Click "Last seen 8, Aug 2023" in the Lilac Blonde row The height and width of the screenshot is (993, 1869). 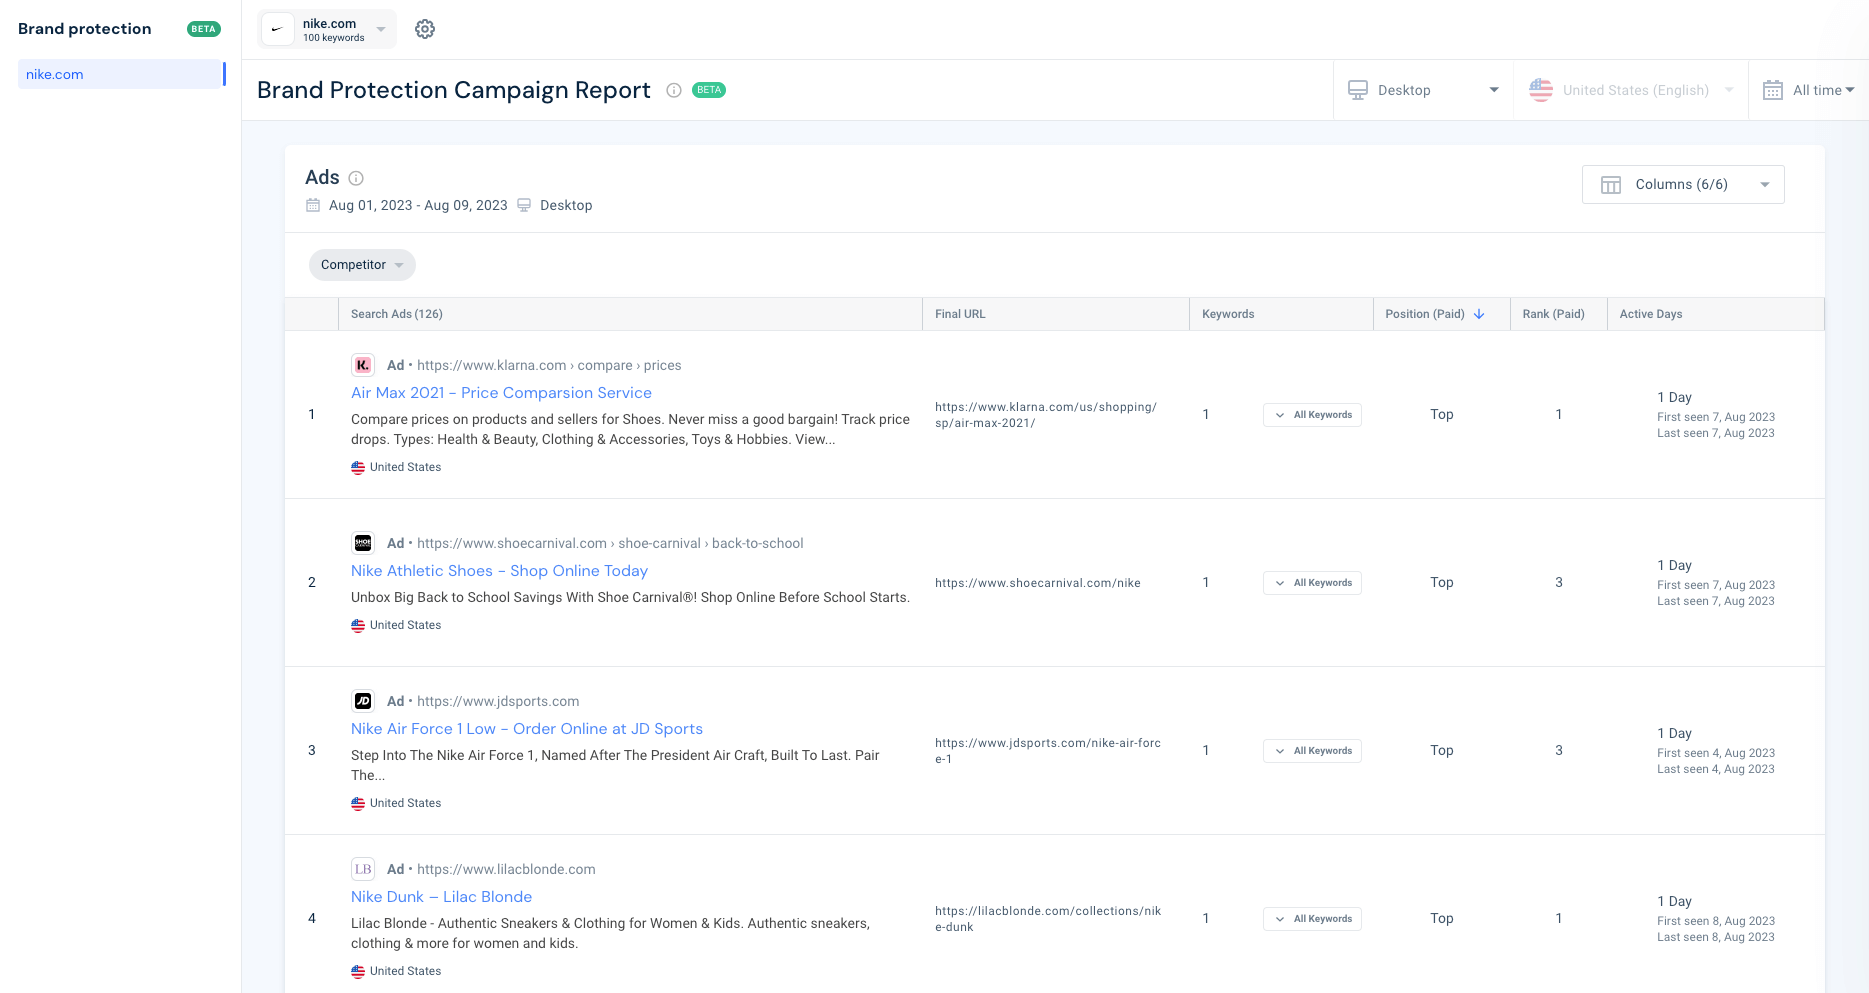tap(1716, 937)
